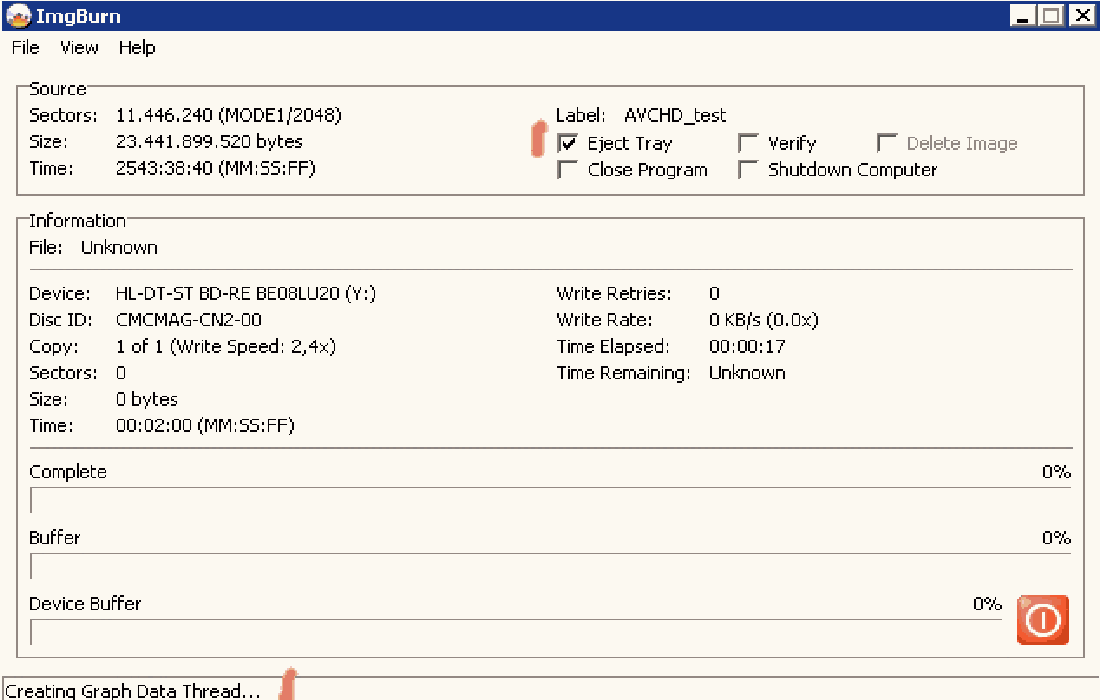Open the File menu

[x=25, y=48]
